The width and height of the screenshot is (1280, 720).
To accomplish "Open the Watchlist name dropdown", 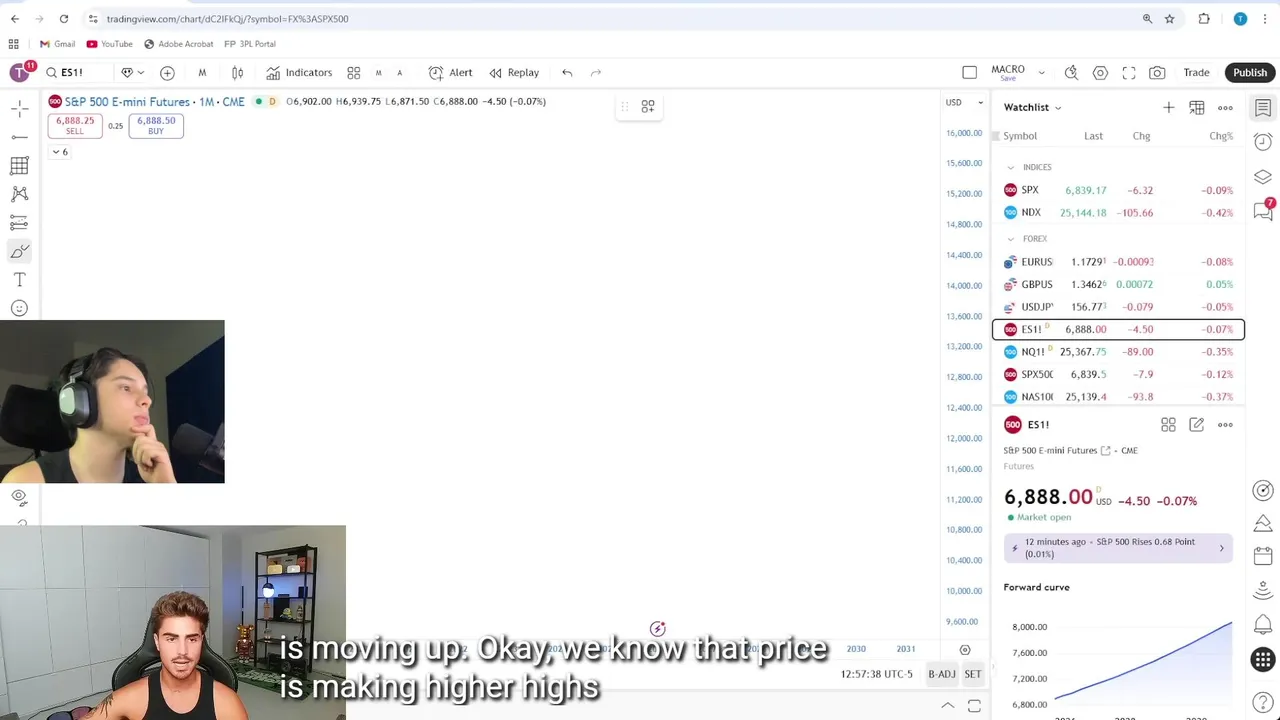I will (x=1033, y=107).
